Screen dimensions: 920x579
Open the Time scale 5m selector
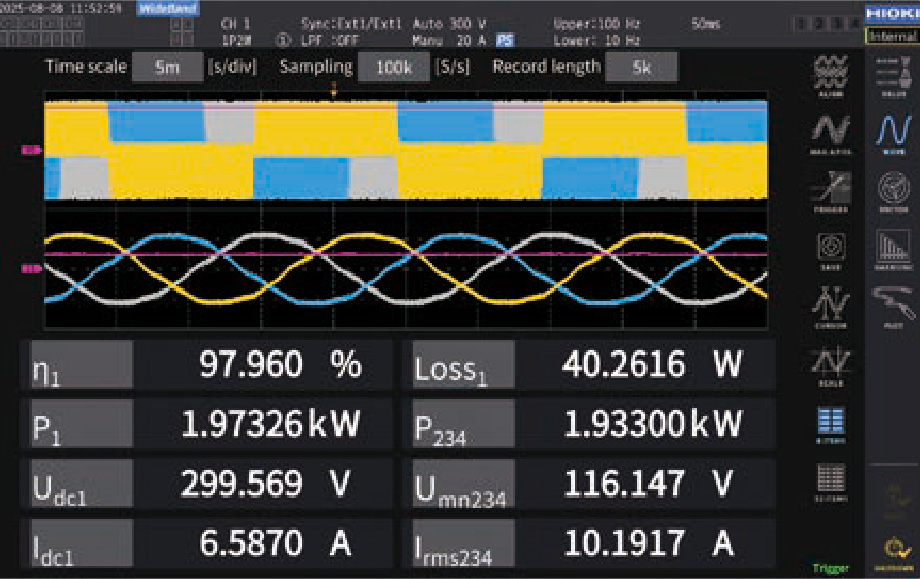tap(166, 67)
